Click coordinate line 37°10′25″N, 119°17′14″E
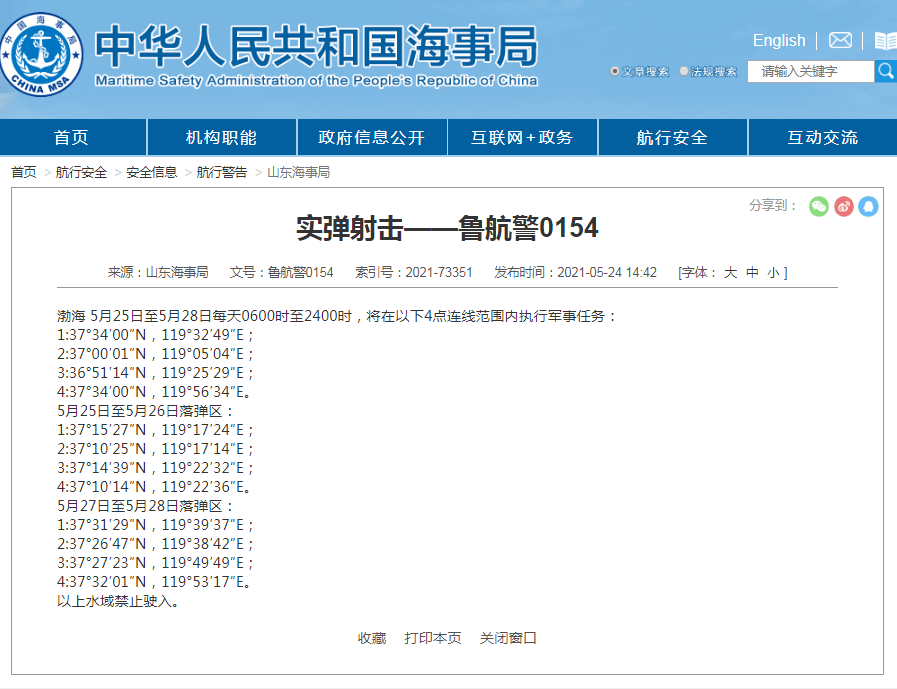Image resolution: width=897 pixels, height=689 pixels. [x=156, y=449]
